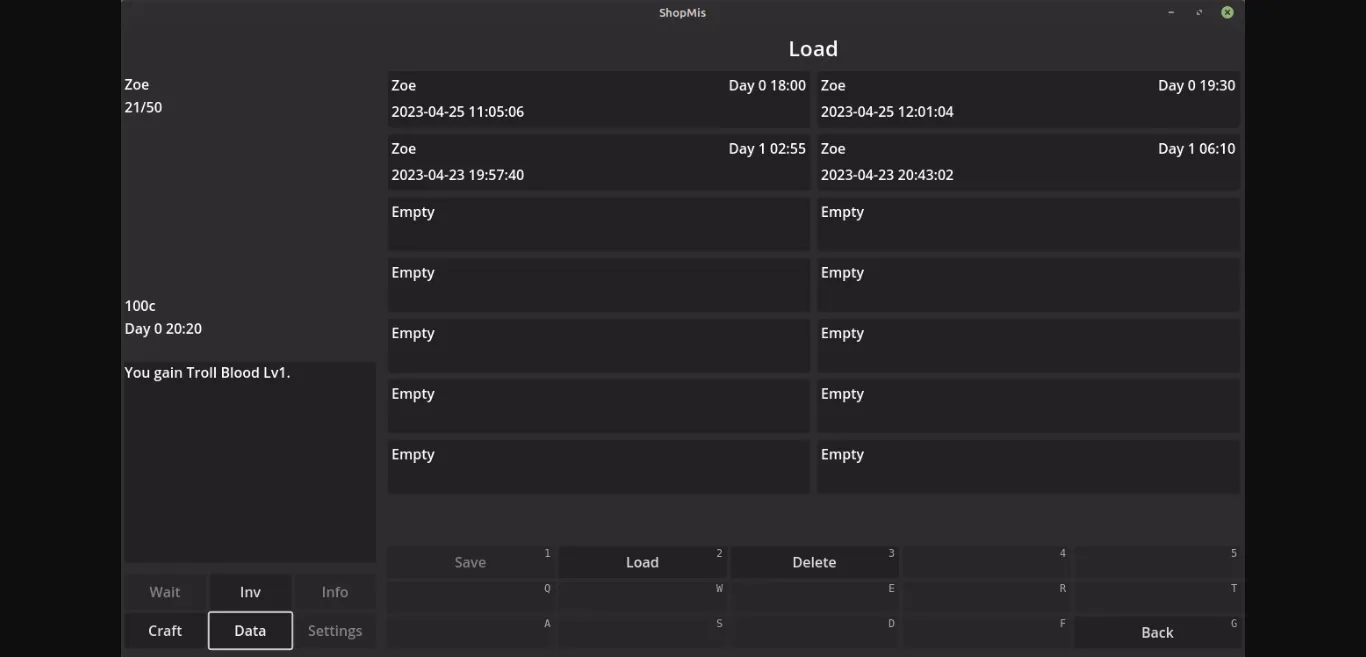Open the Inv tab

250,592
